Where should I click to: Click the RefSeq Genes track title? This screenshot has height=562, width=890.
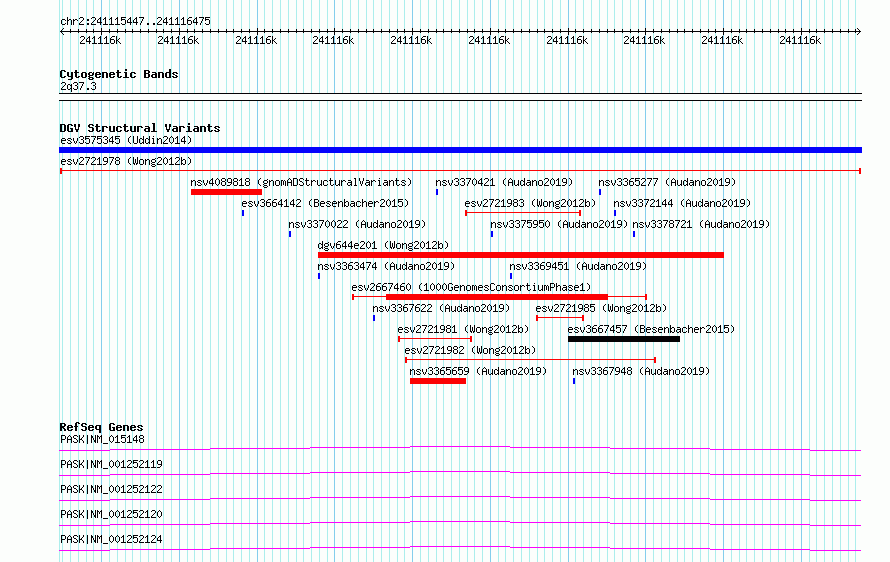[x=102, y=427]
